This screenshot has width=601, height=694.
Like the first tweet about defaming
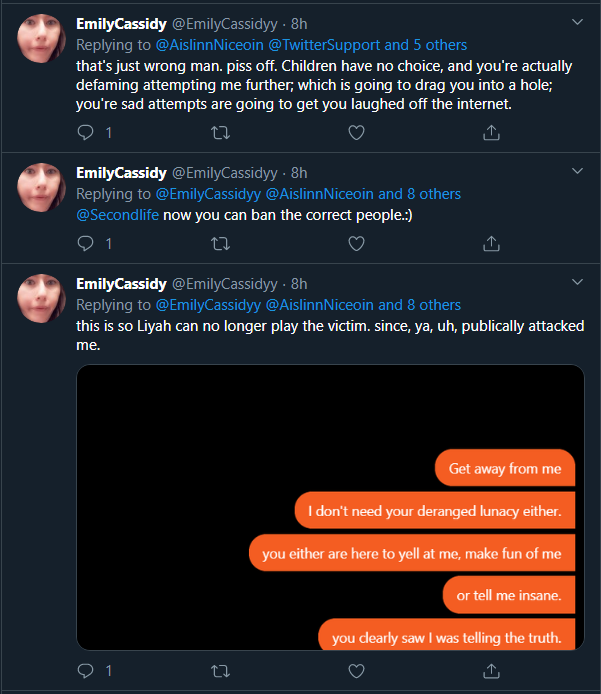click(x=356, y=132)
